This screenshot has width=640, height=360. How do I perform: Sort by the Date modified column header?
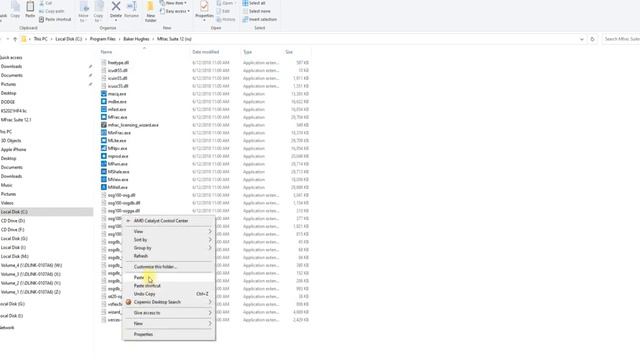[x=206, y=52]
